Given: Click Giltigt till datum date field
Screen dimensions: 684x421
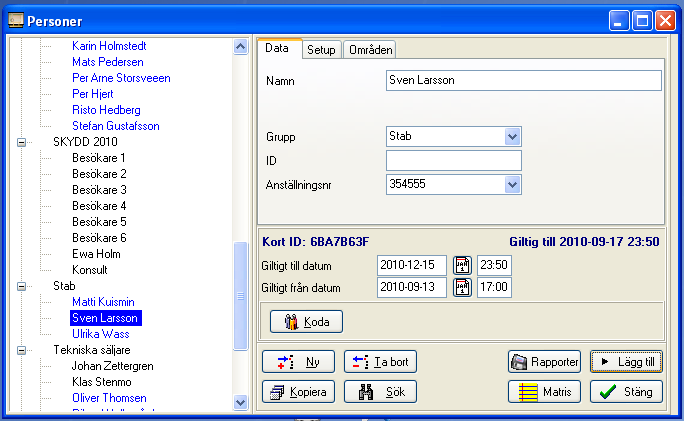Looking at the screenshot, I should tap(412, 265).
